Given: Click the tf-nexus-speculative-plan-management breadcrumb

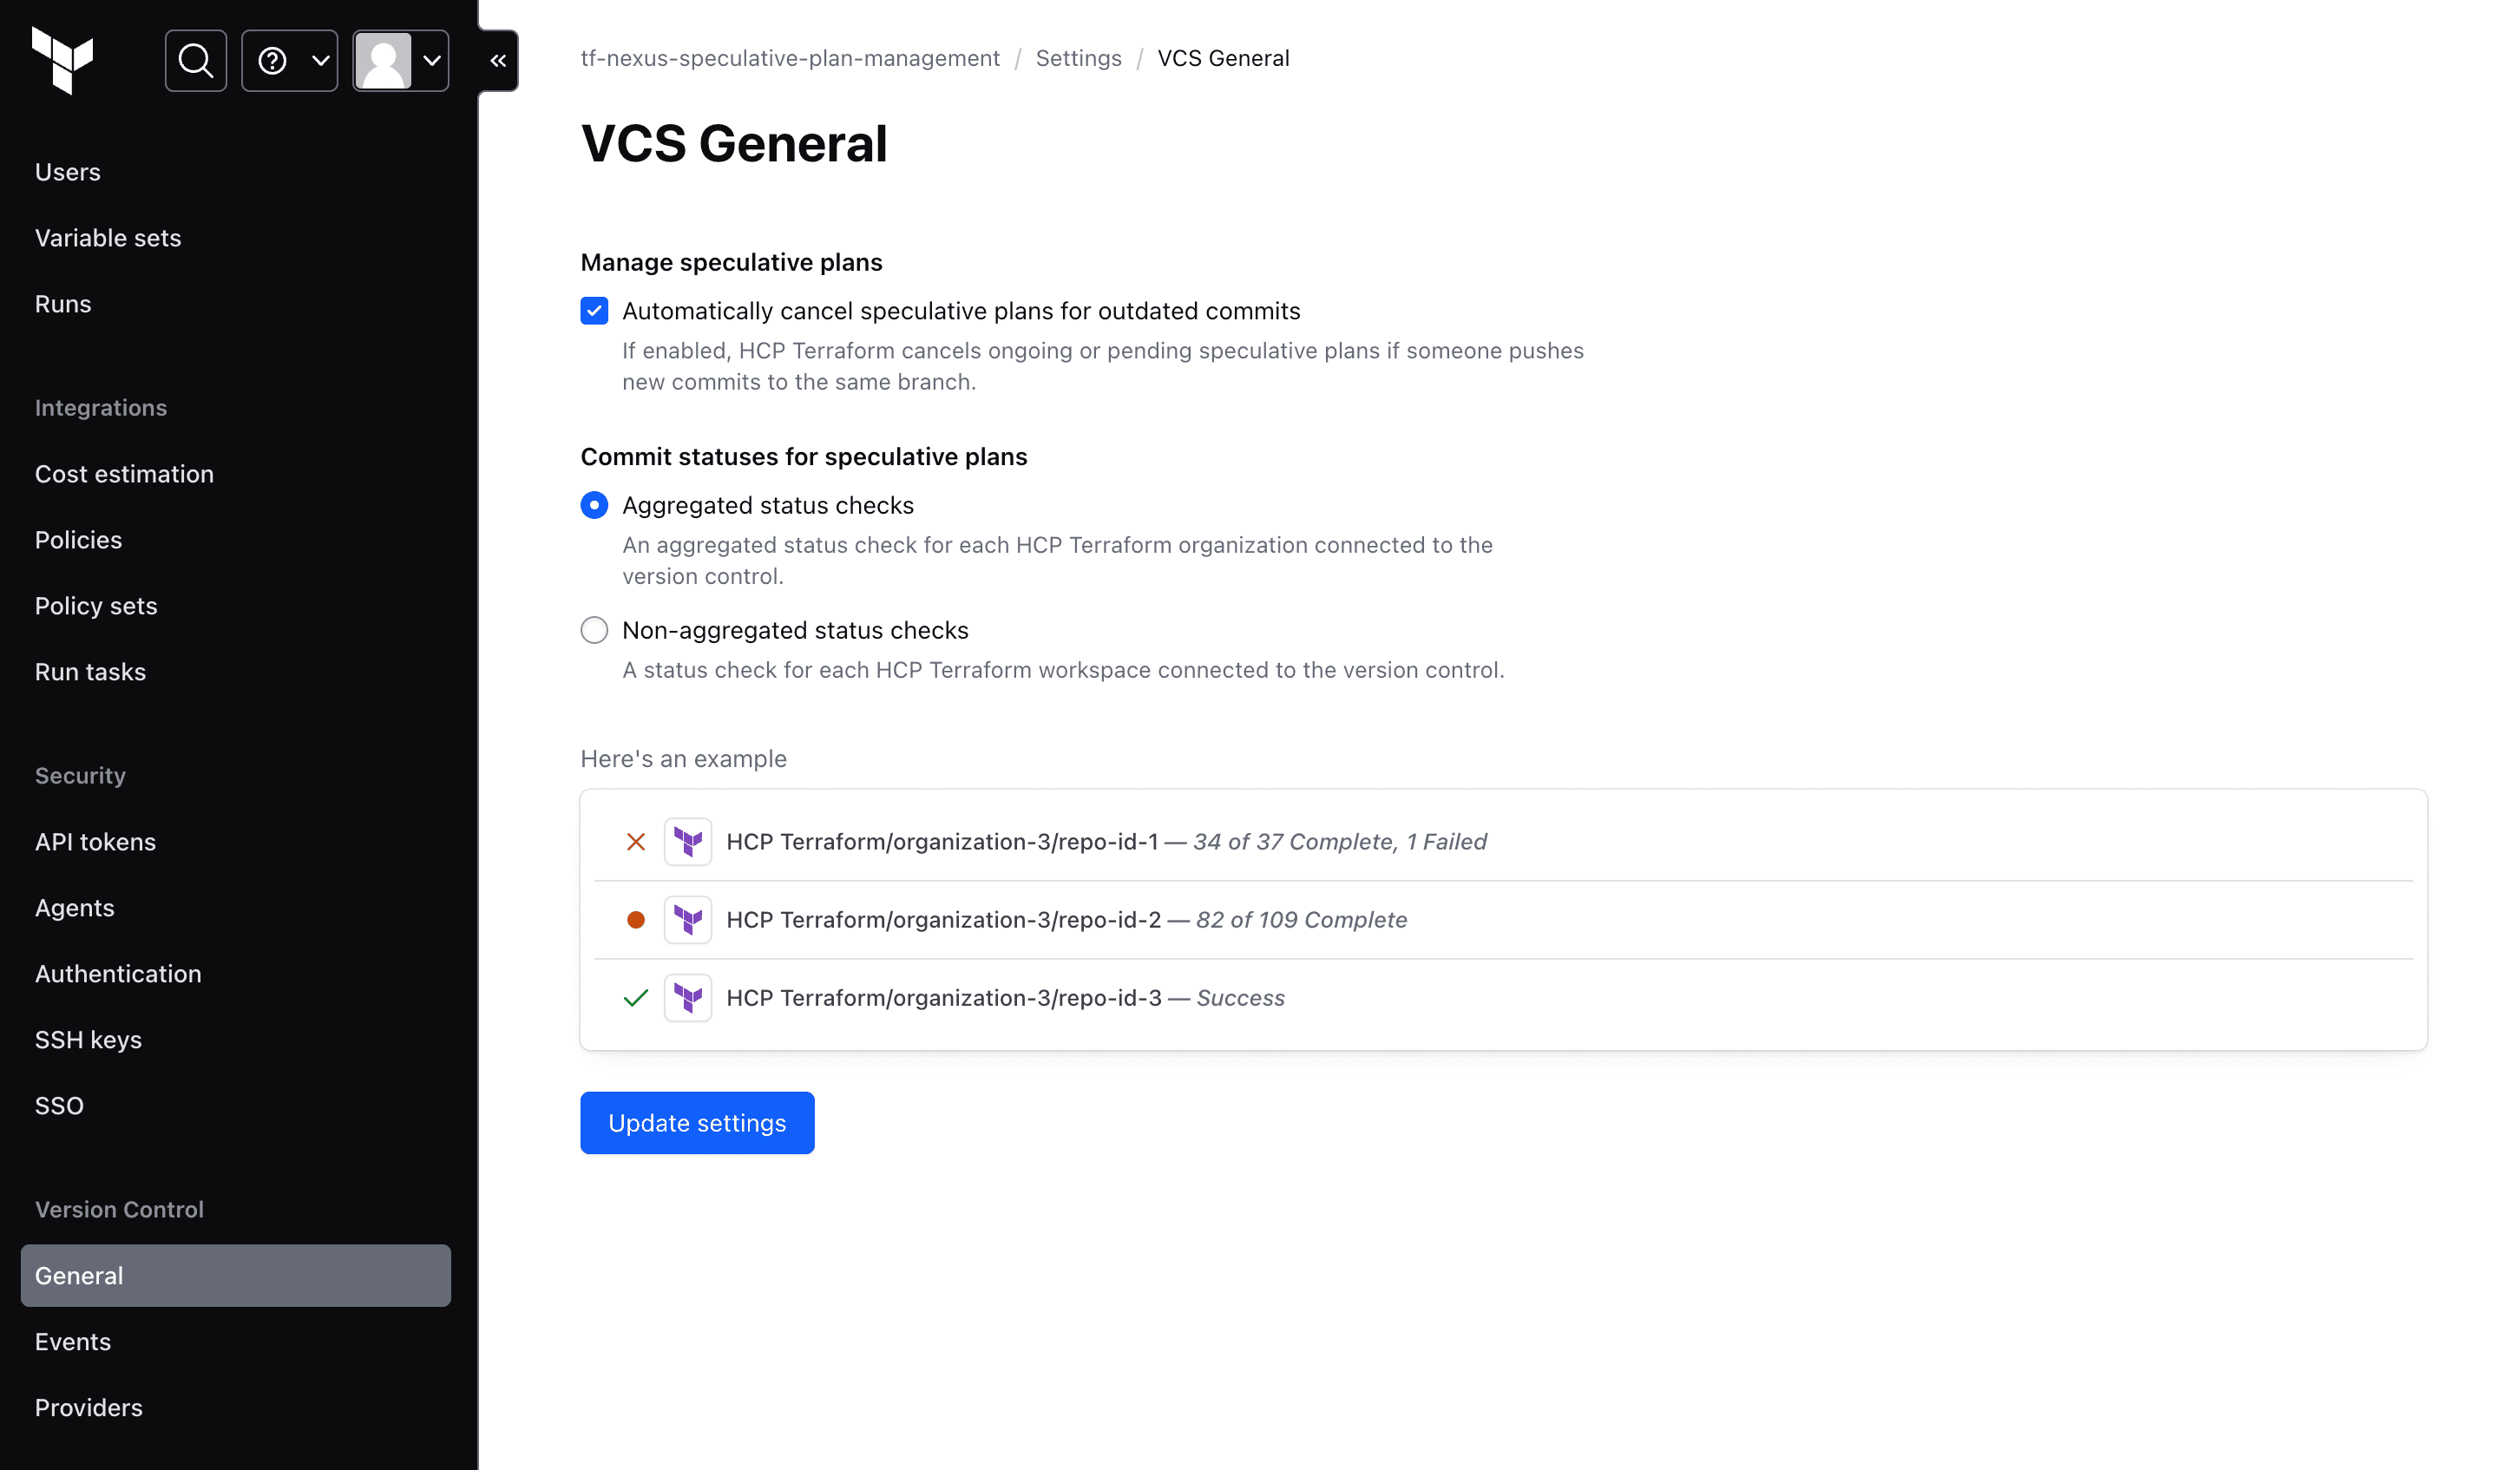Looking at the screenshot, I should click(790, 58).
